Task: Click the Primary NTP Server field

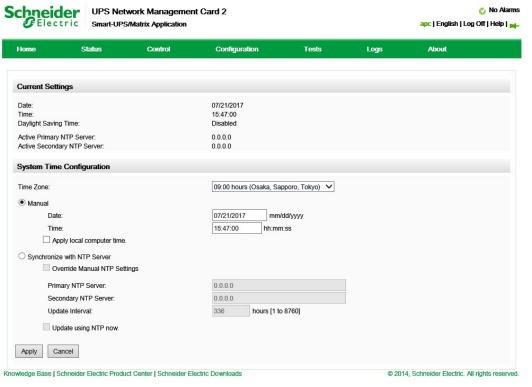Action: [x=279, y=285]
